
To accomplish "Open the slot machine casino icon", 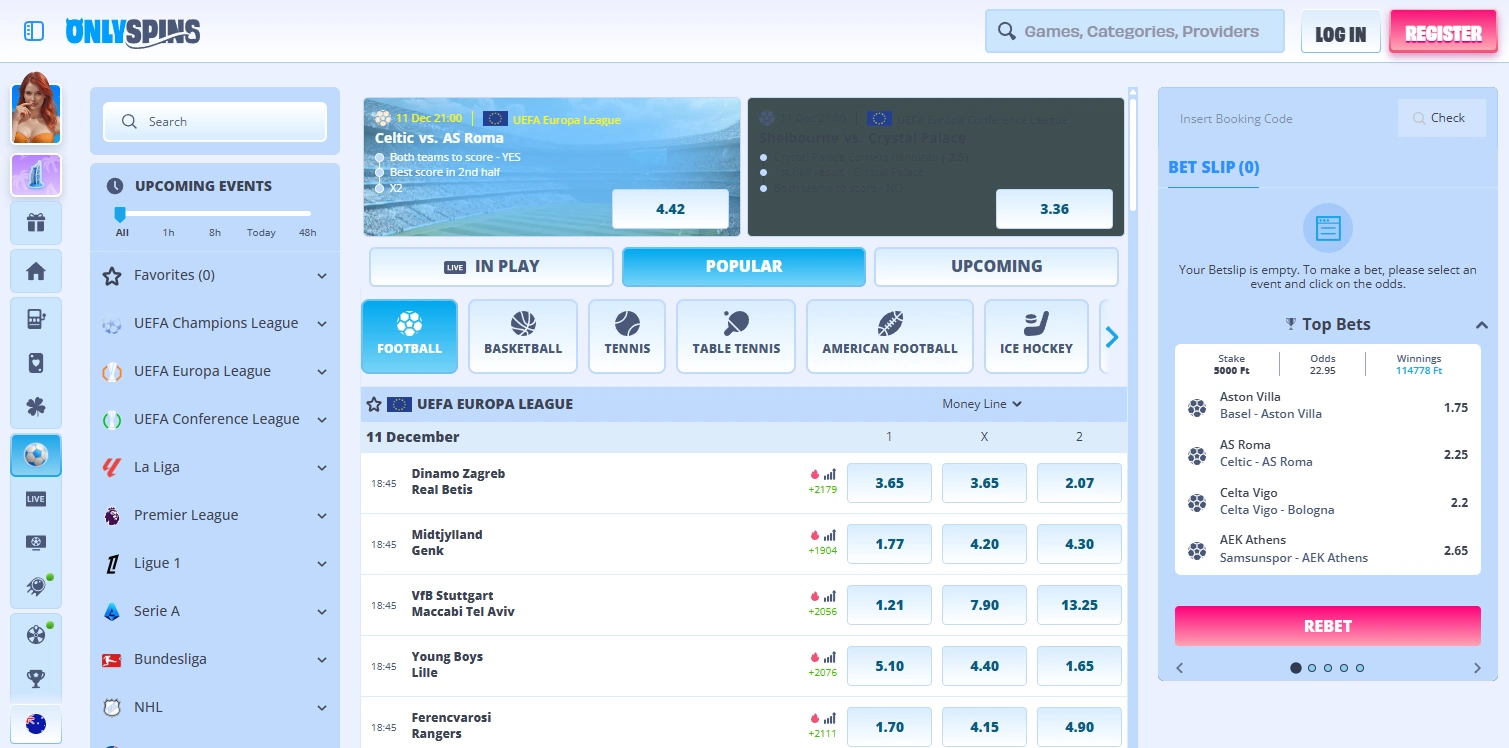I will coord(36,319).
